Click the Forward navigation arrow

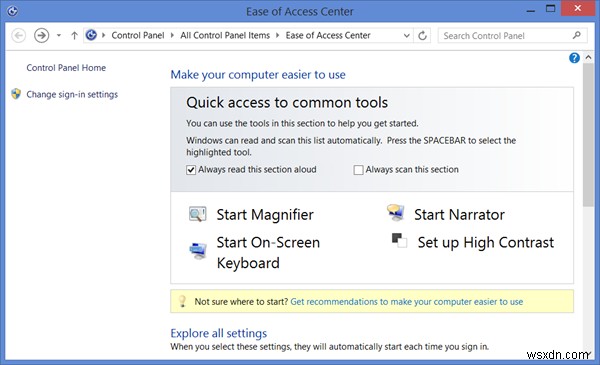click(41, 36)
